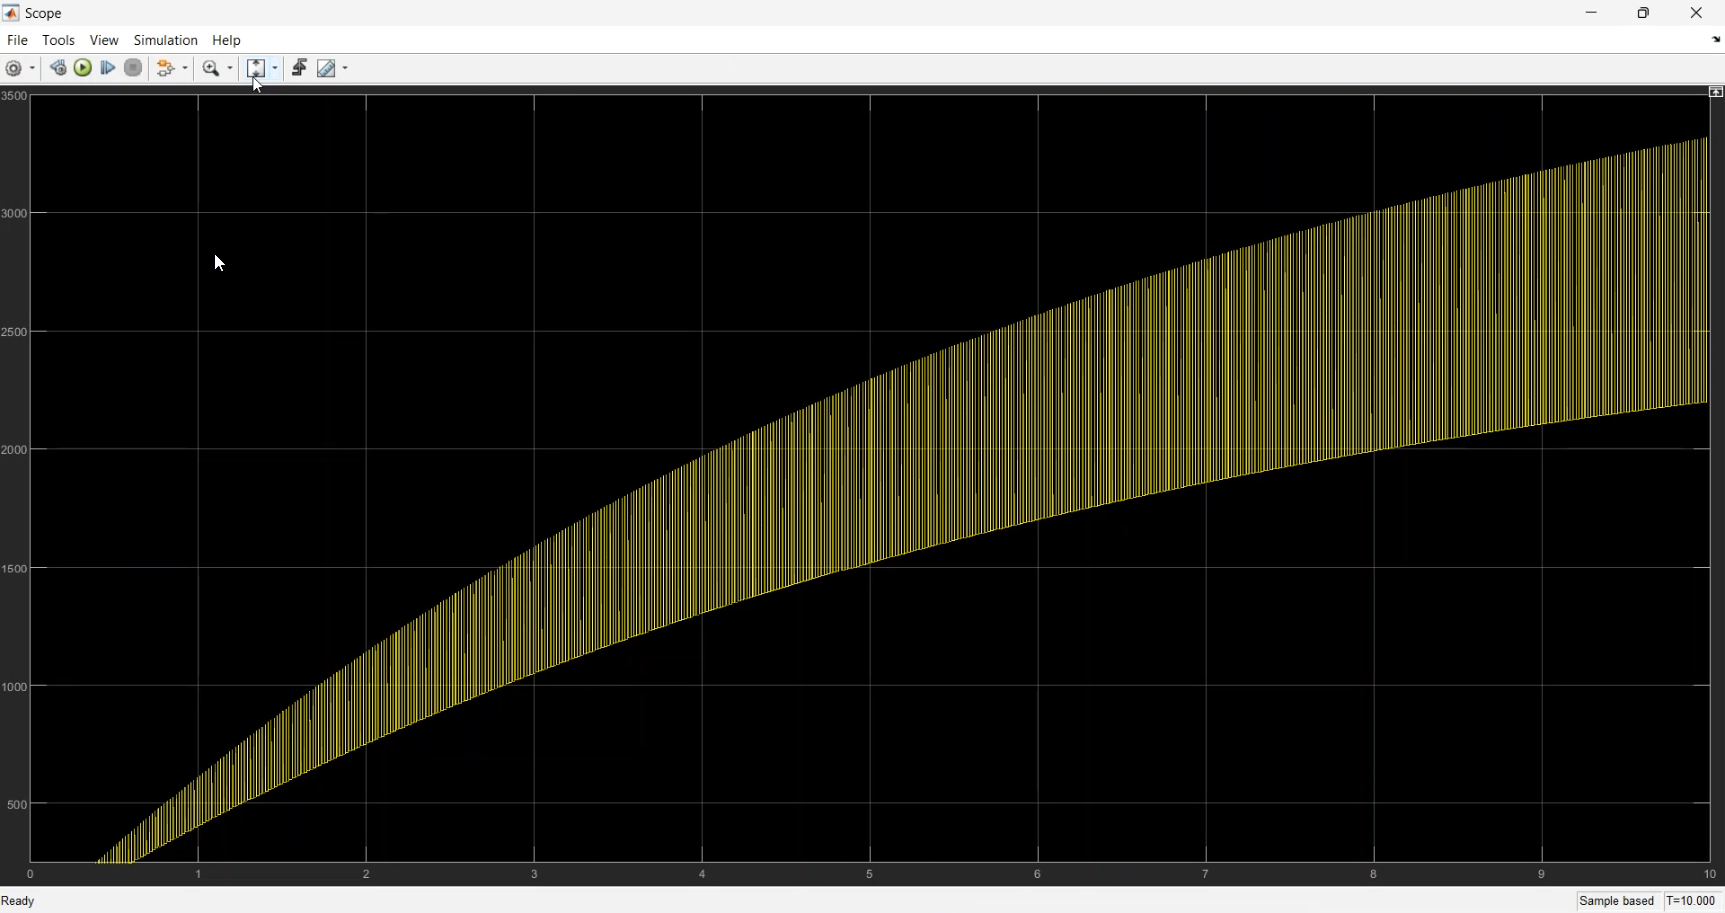
Task: Open the Triggers tool icon
Action: point(299,68)
